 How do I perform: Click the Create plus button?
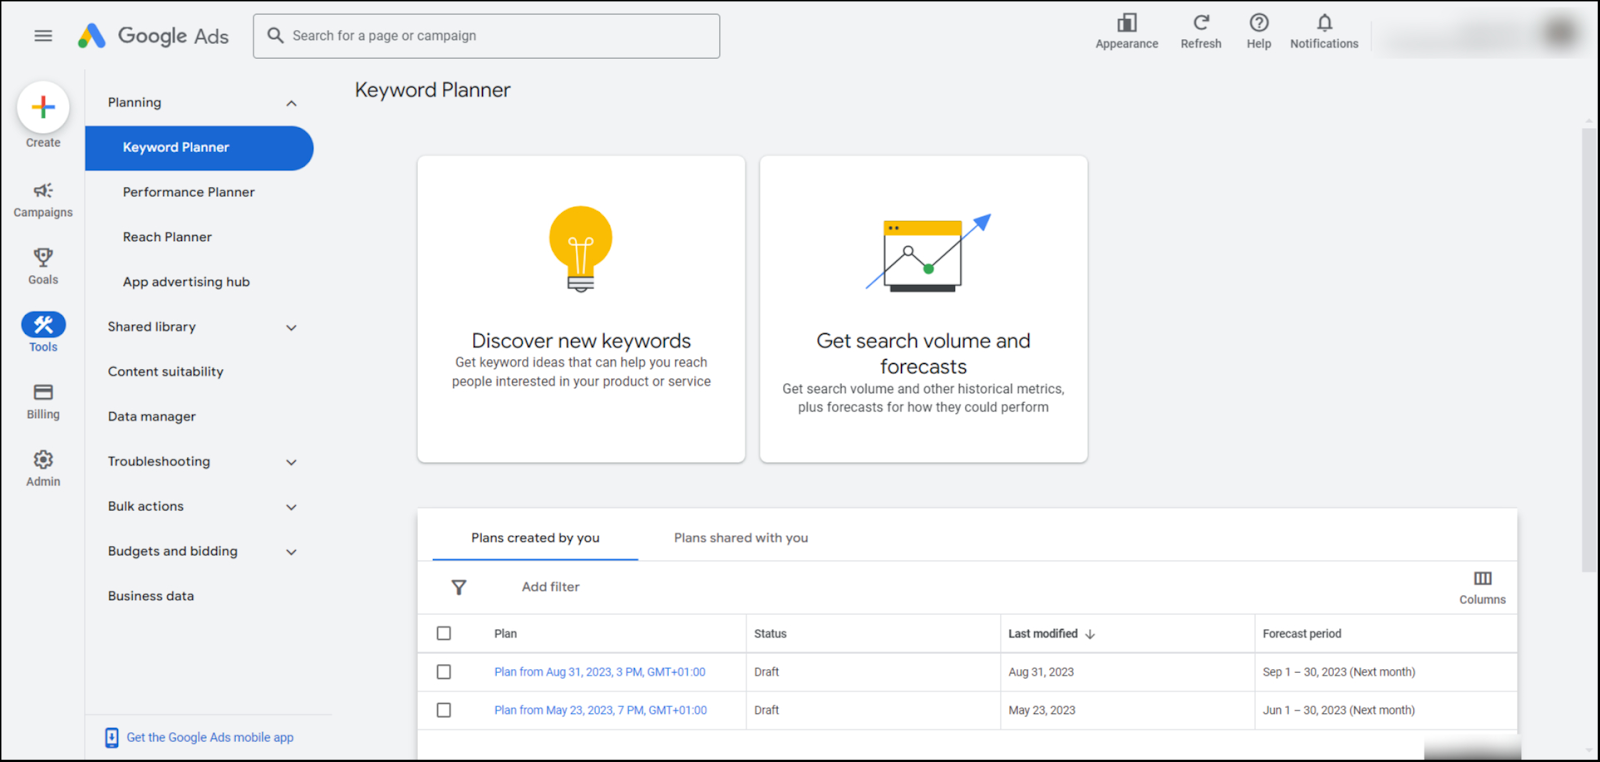click(43, 107)
